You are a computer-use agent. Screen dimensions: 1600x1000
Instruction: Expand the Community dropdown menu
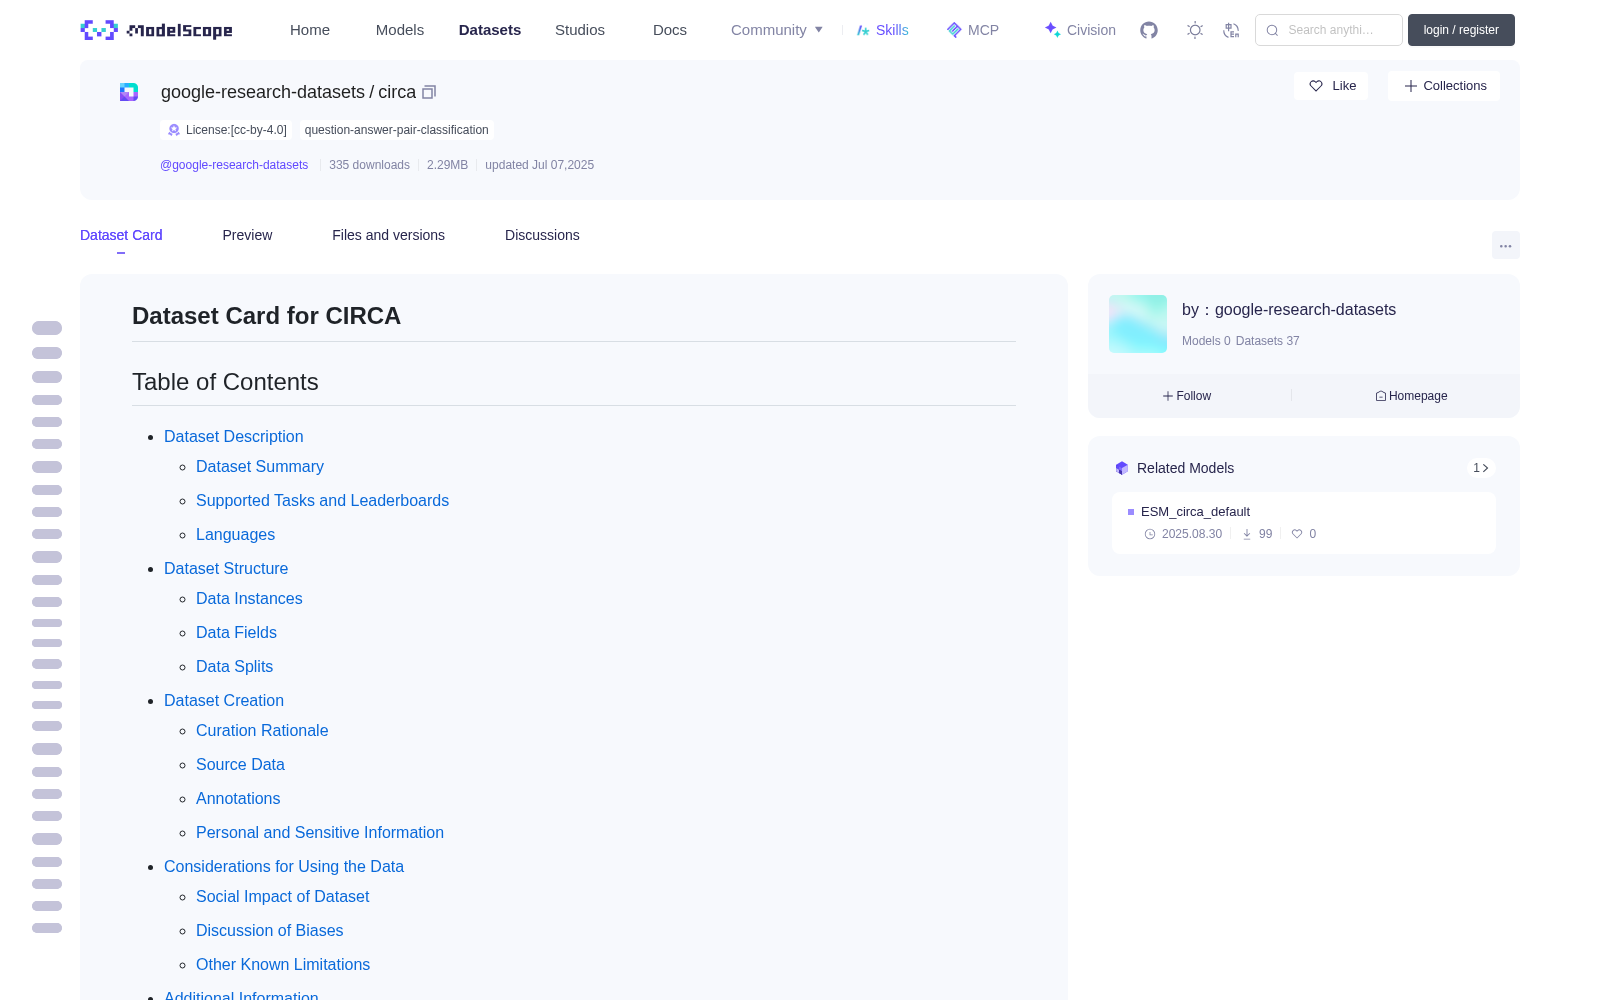coord(777,30)
